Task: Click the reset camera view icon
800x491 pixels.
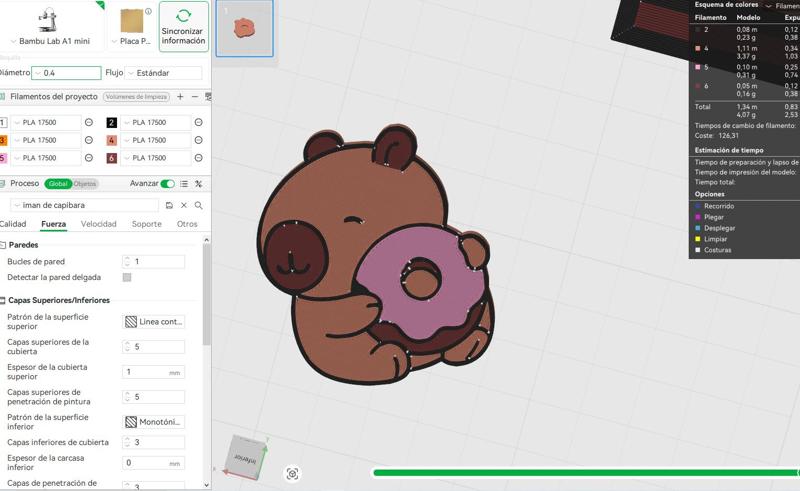Action: pyautogui.click(x=292, y=474)
